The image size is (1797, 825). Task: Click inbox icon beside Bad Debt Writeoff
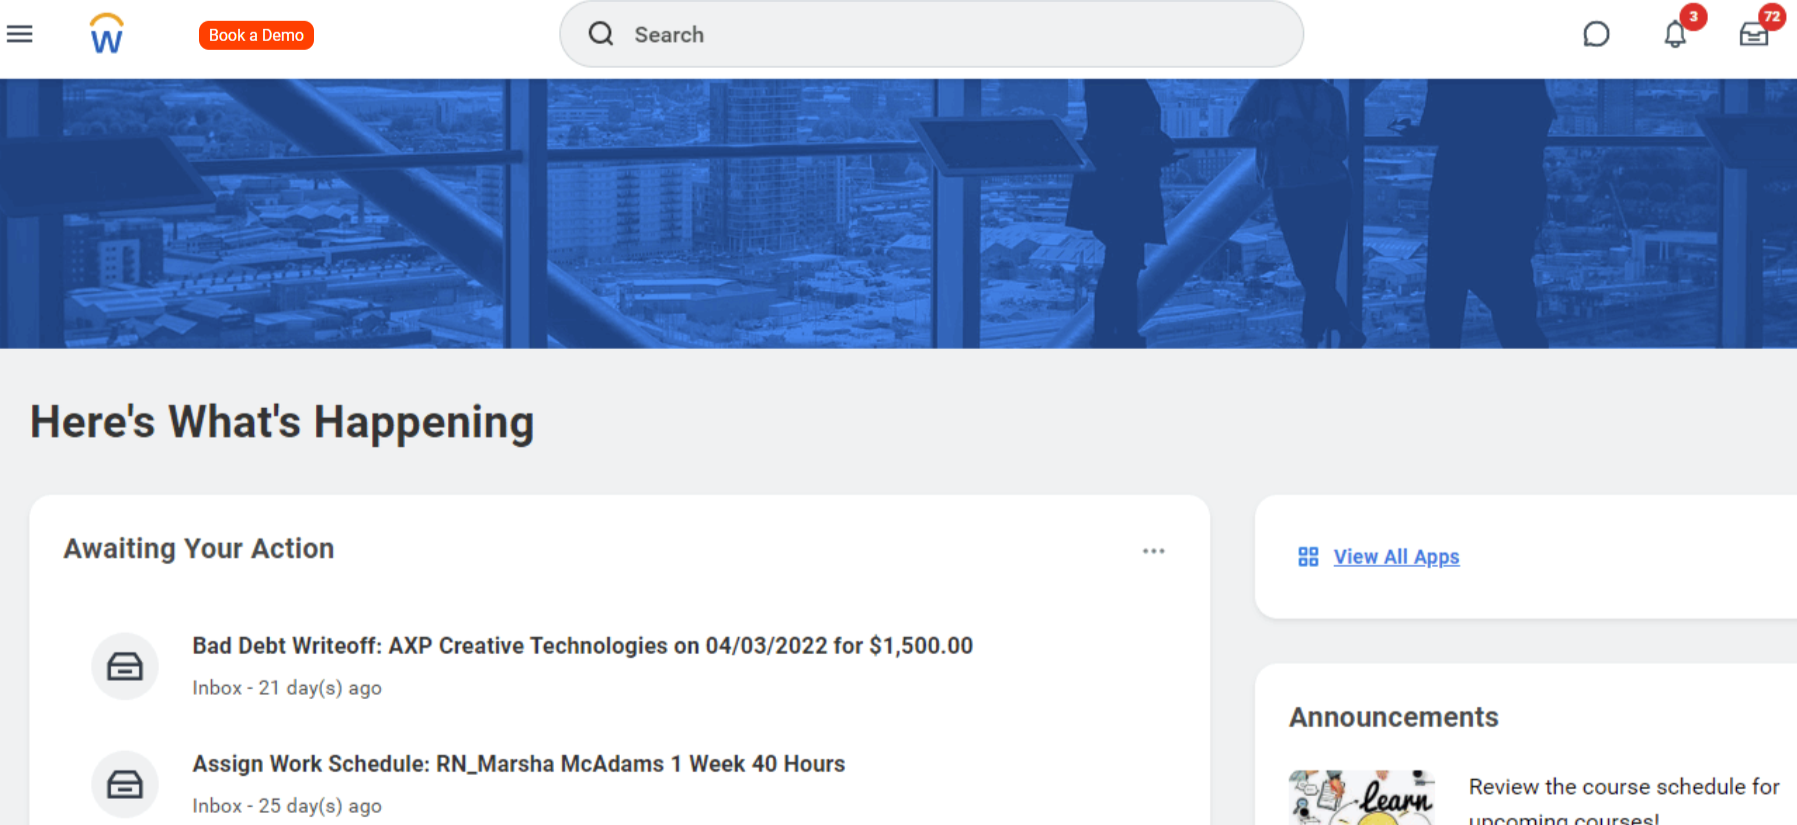125,666
